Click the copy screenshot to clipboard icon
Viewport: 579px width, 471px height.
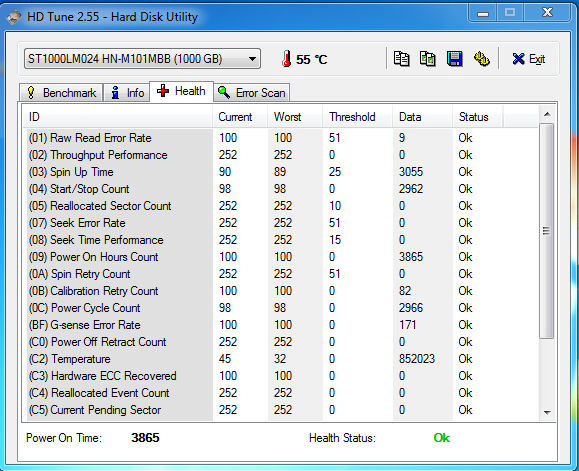428,59
